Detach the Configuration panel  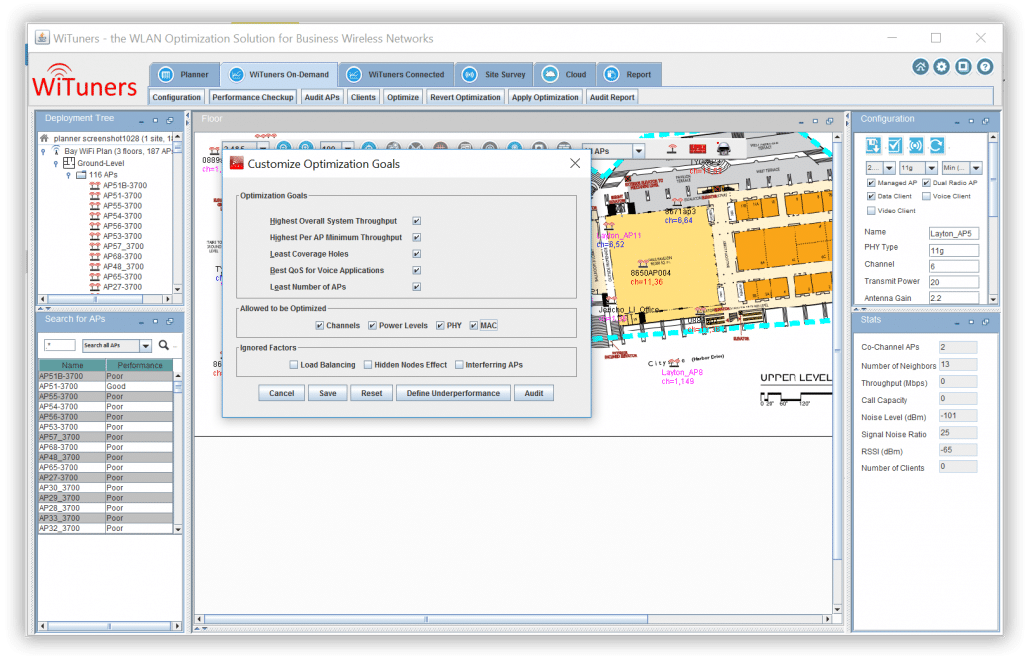pyautogui.click(x=986, y=122)
